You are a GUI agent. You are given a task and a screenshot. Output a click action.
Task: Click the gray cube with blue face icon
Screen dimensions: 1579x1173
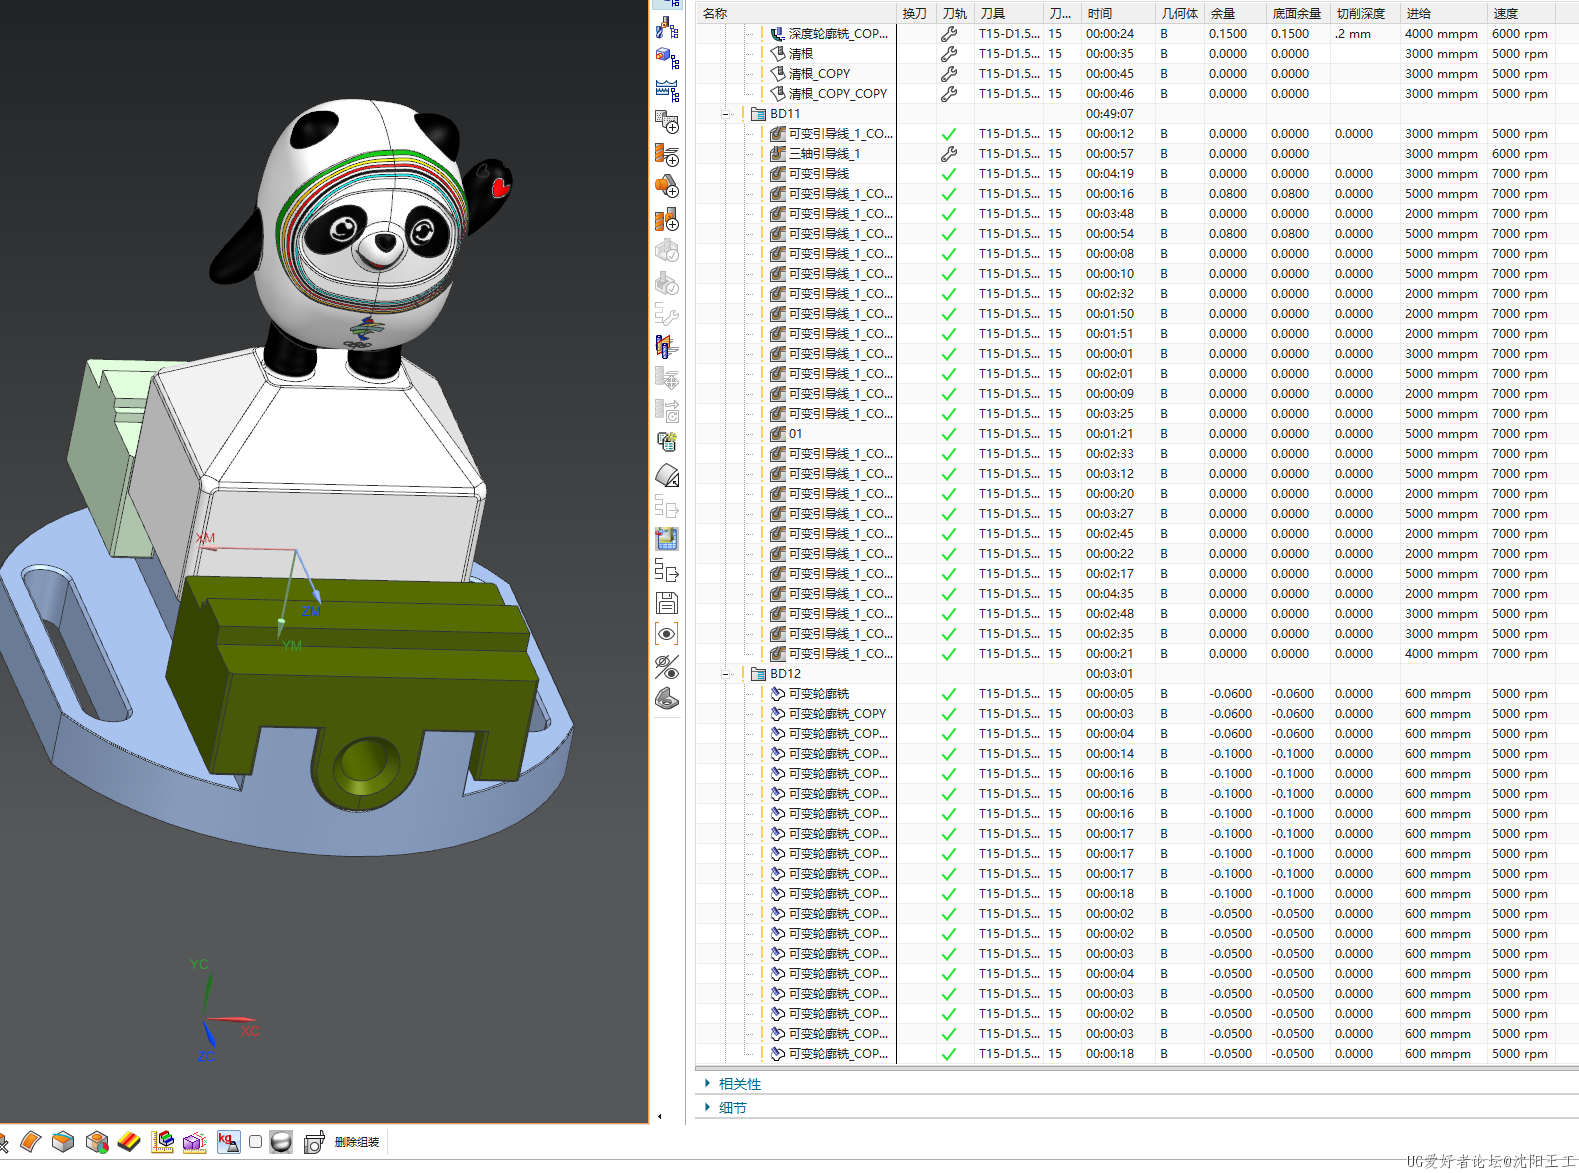coord(64,1142)
